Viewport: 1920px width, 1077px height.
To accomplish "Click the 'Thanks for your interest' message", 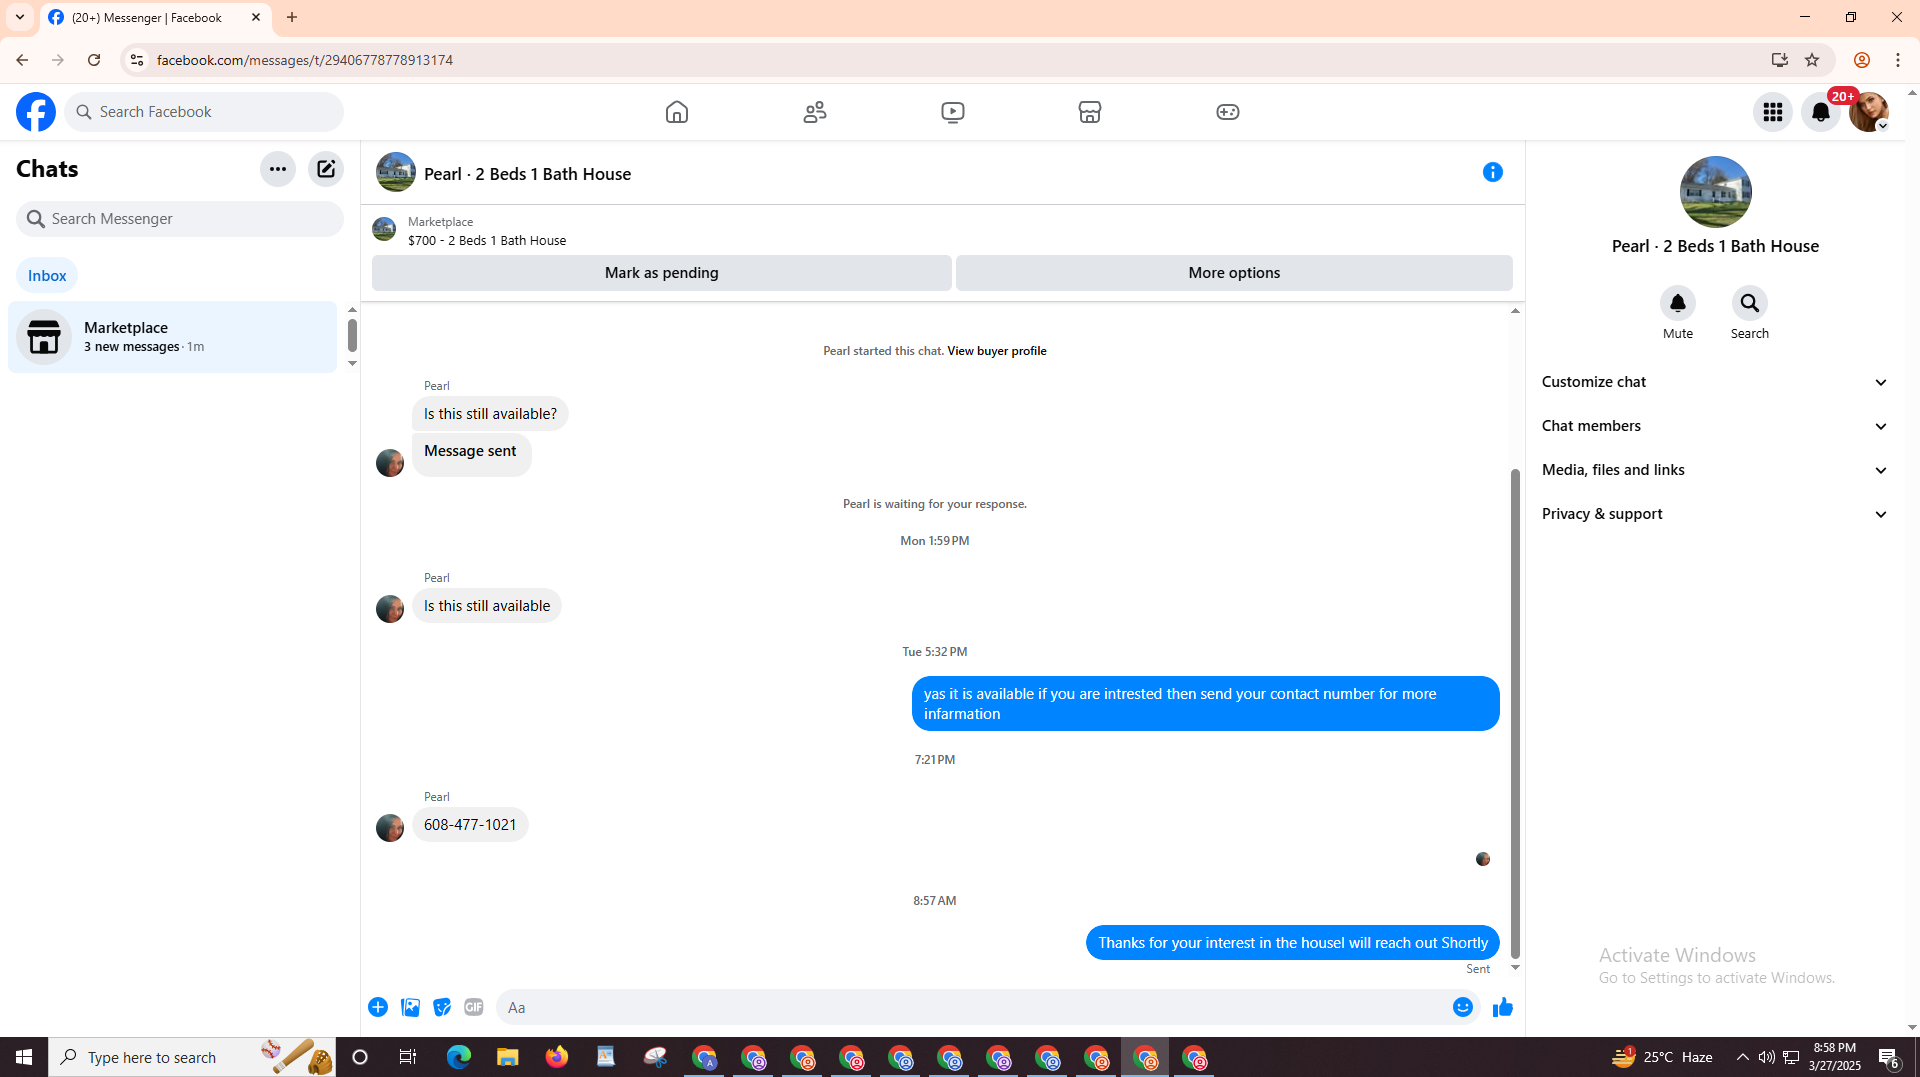I will pyautogui.click(x=1293, y=943).
